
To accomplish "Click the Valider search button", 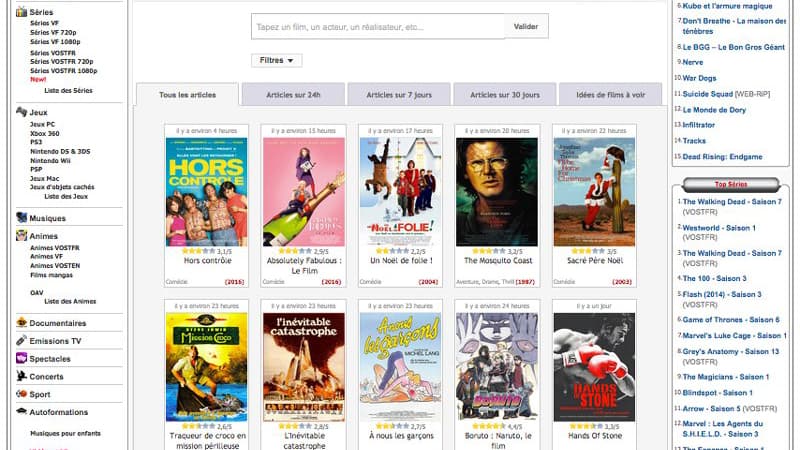I will 526,27.
